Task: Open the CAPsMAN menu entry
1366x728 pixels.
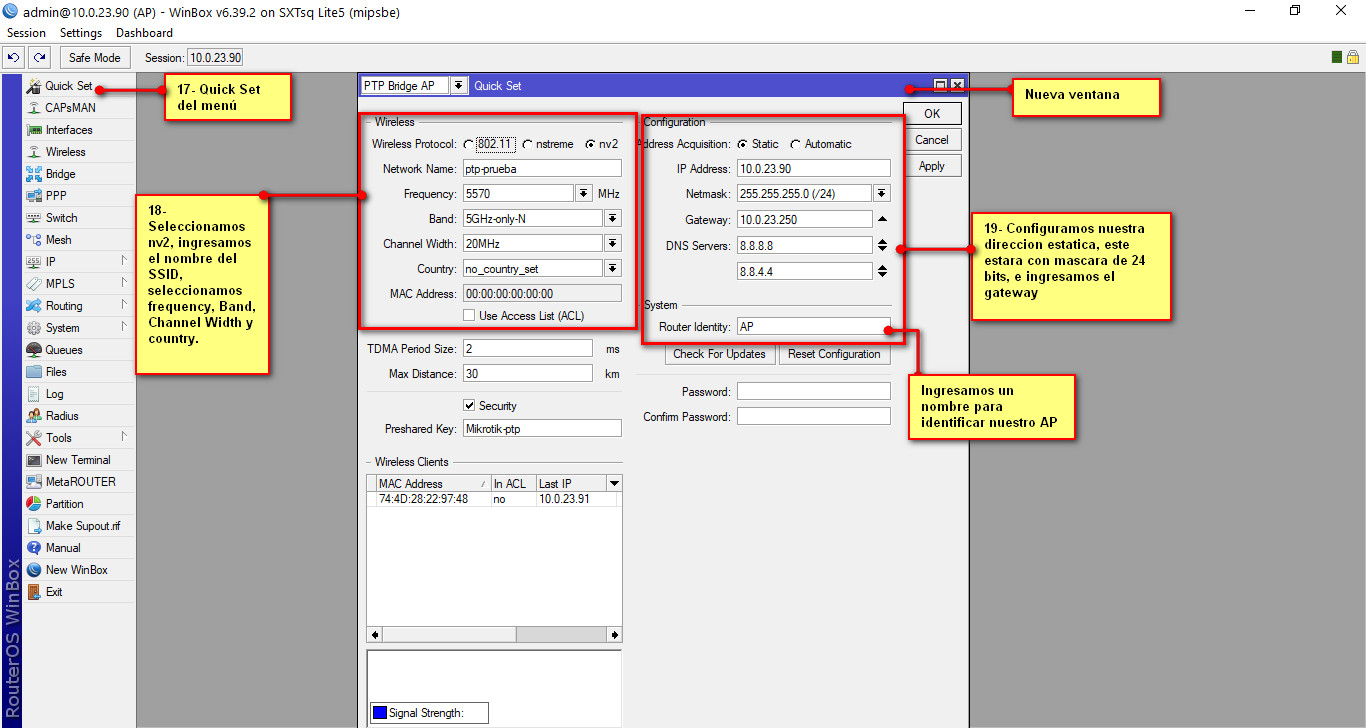Action: [x=70, y=108]
